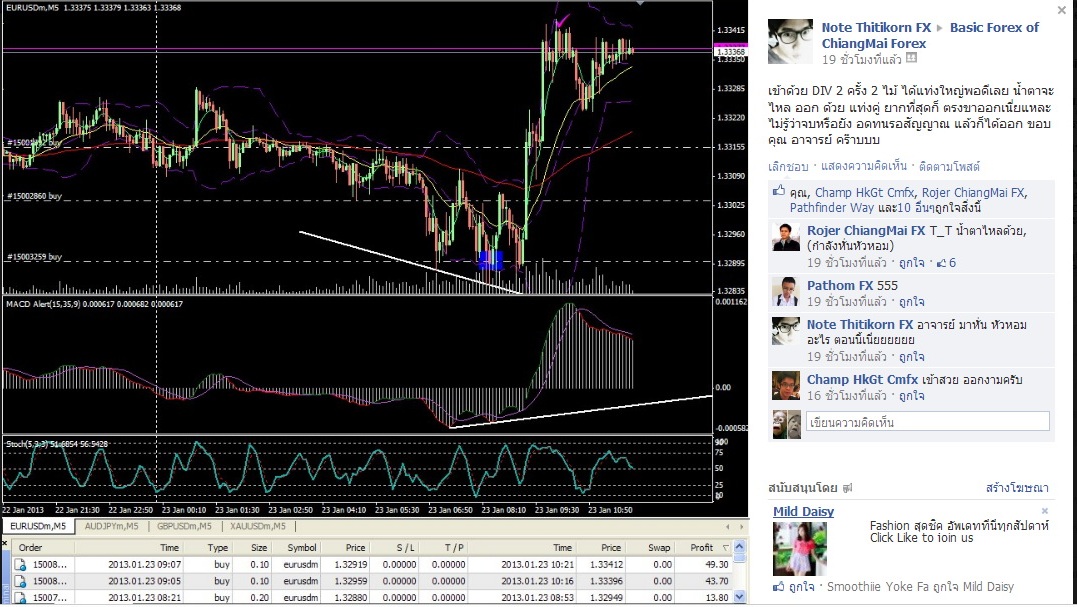The width and height of the screenshot is (1077, 607).
Task: Like Champ HkGt Cmfx's comment
Action: coord(911,396)
